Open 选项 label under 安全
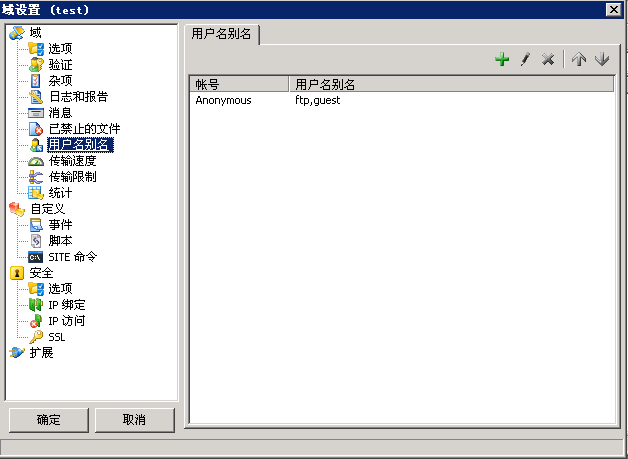The height and width of the screenshot is (459, 628). 60,289
